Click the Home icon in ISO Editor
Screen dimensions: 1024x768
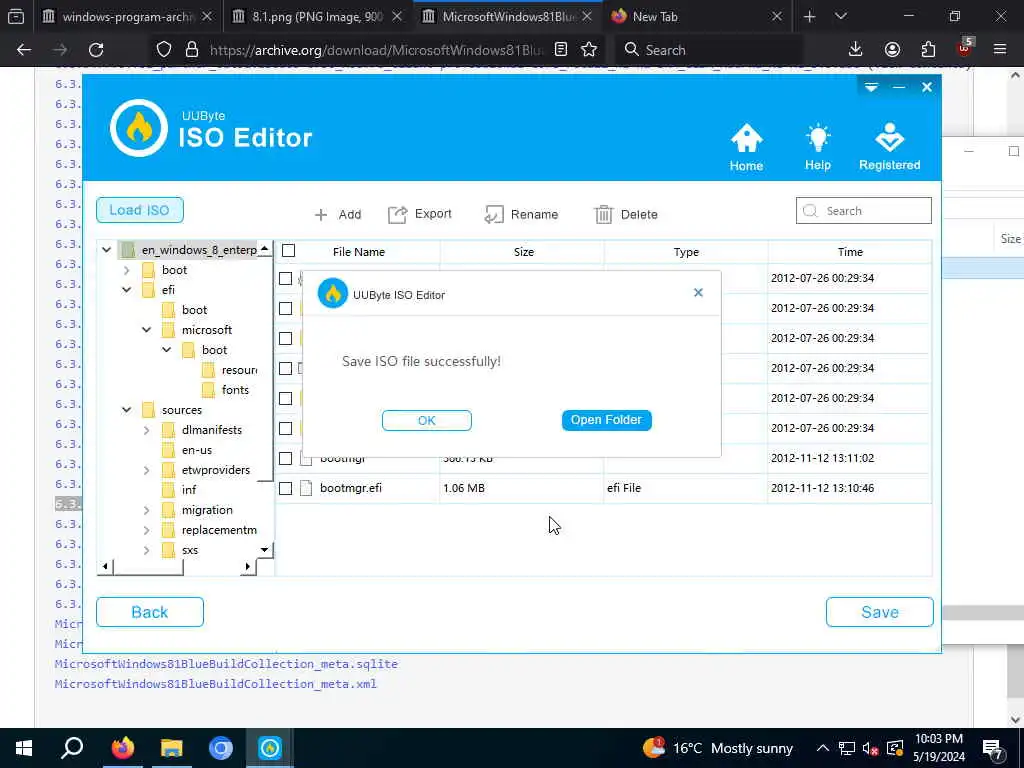[746, 138]
